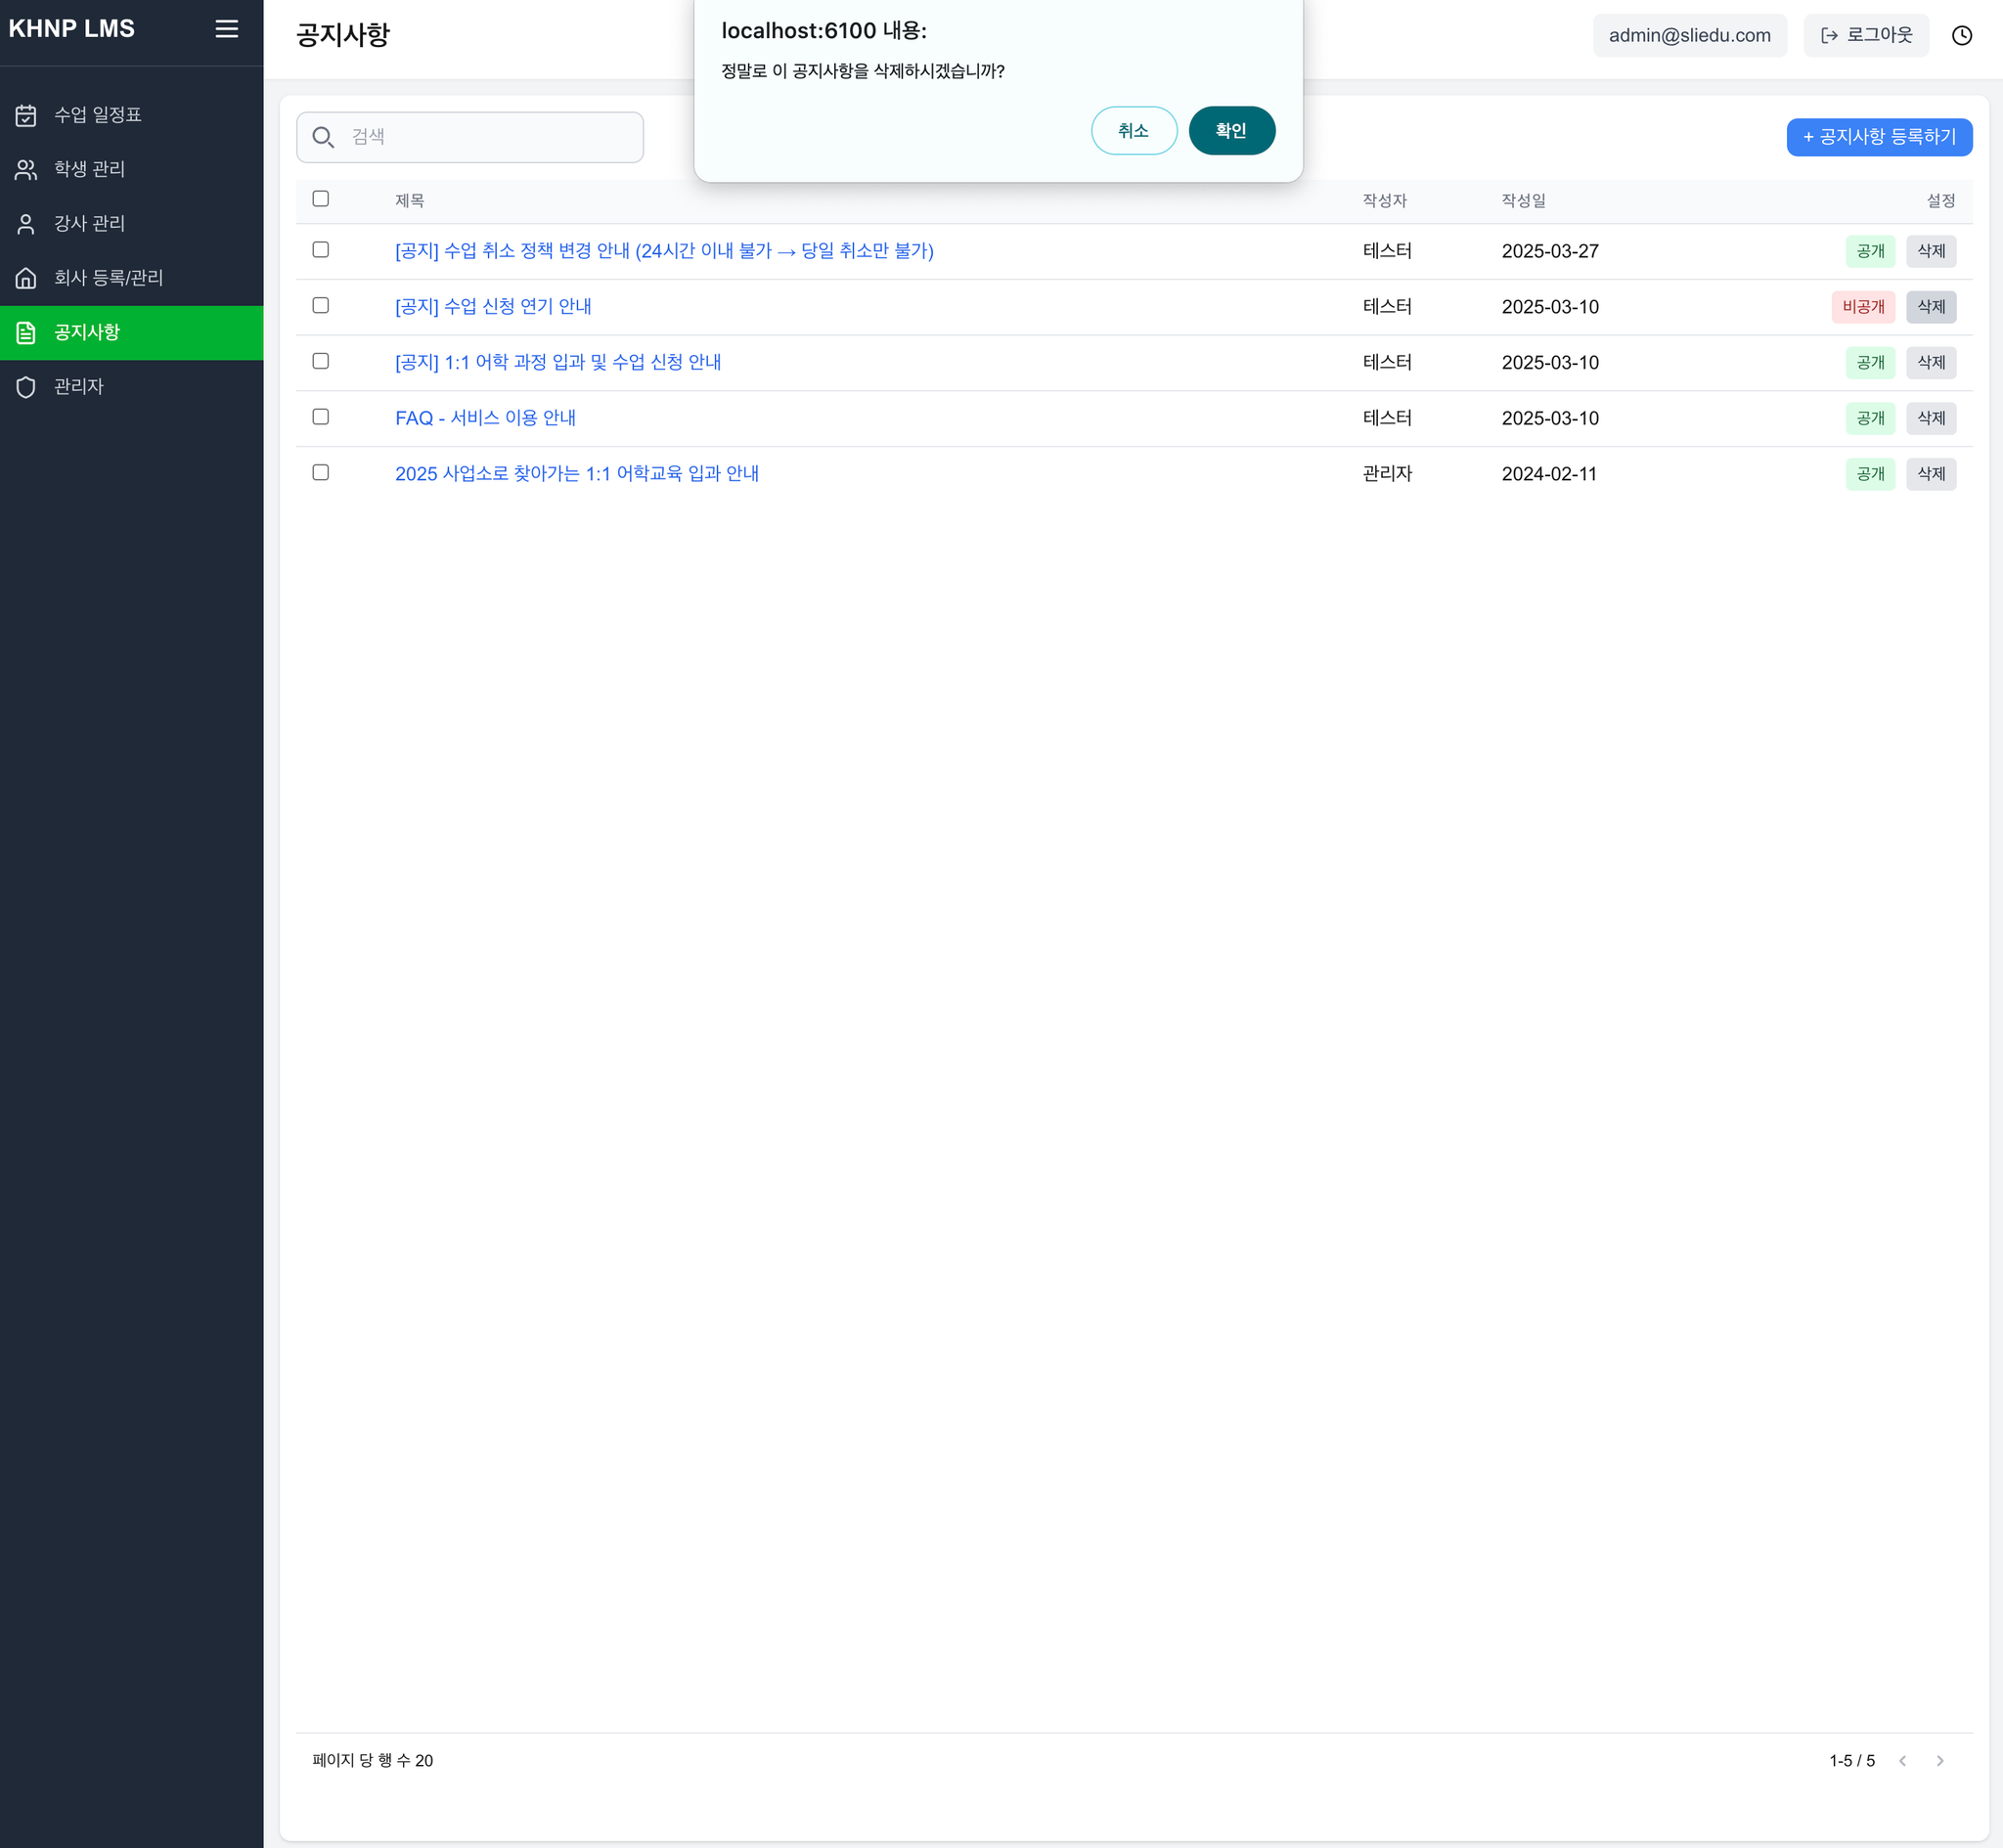The height and width of the screenshot is (1848, 2003).
Task: Toggle 공개 status for 2025-03-27 notice
Action: (x=1870, y=251)
